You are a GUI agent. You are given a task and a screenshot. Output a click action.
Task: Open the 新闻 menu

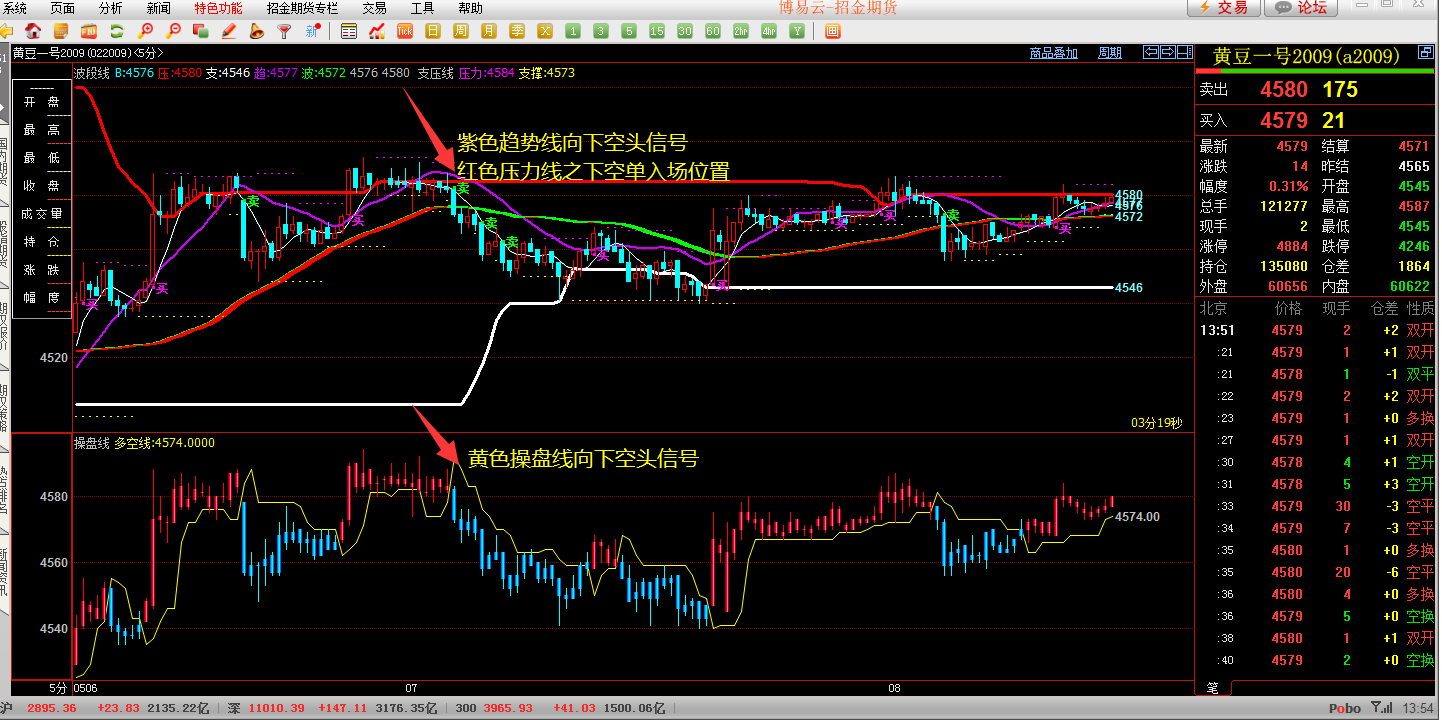tap(158, 8)
